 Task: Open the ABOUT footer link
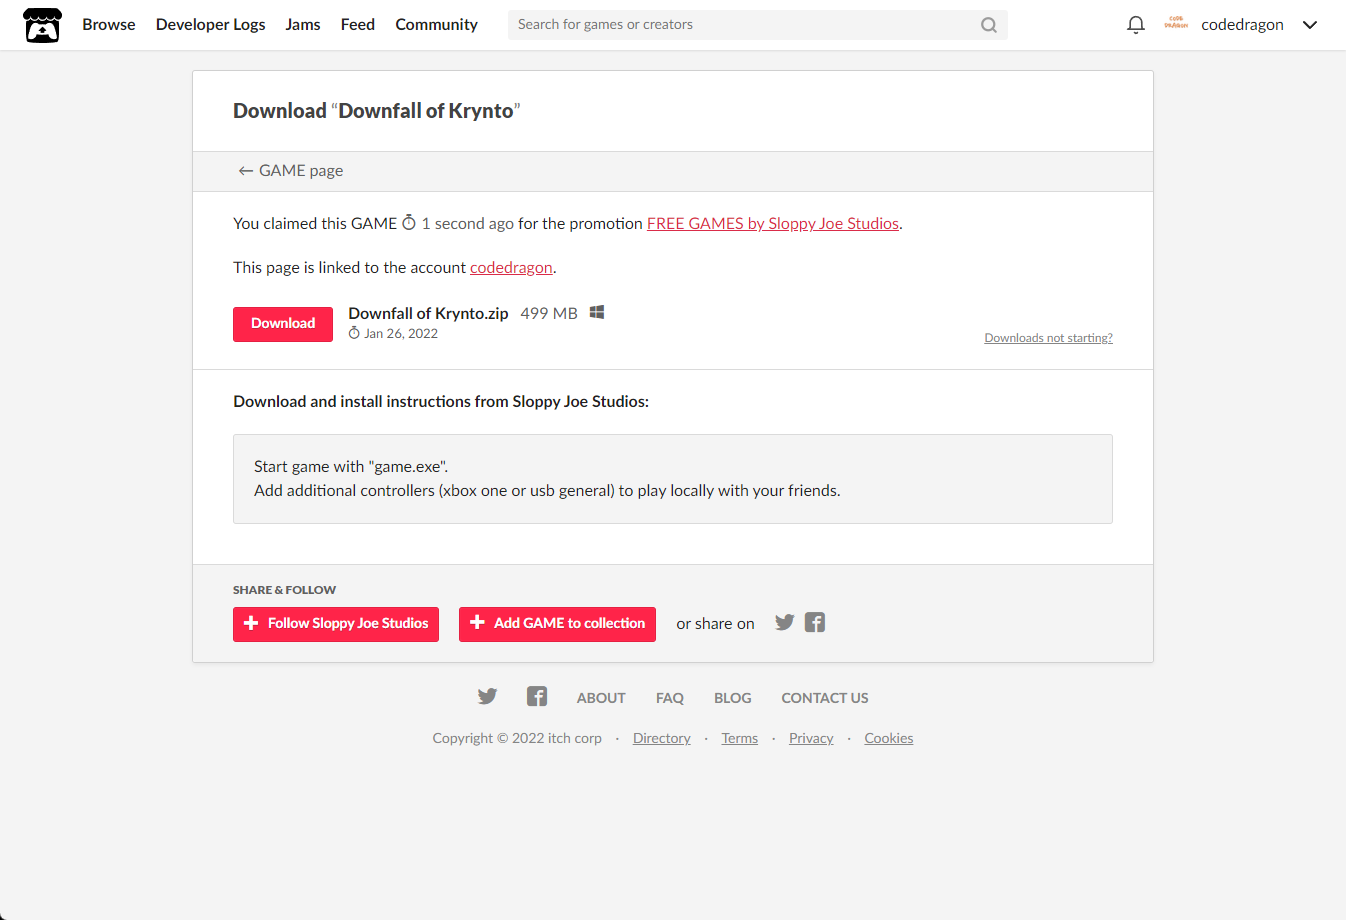click(x=601, y=698)
